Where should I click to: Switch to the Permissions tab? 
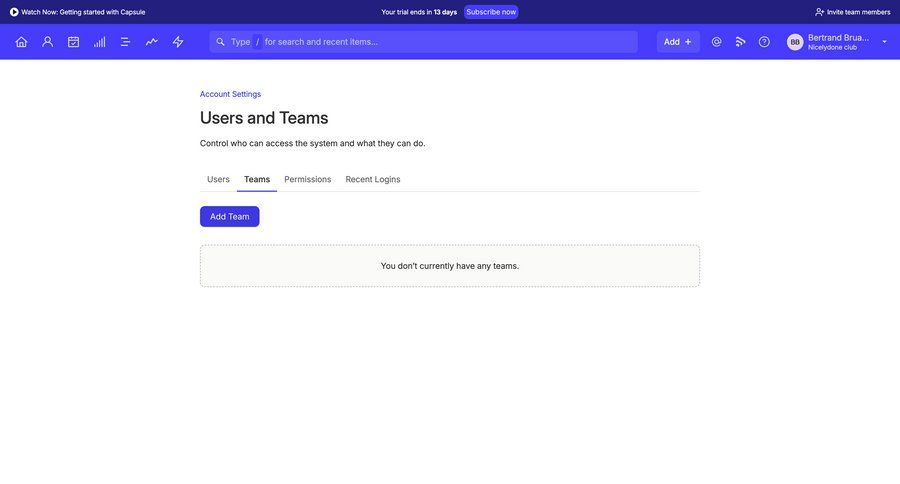[307, 180]
